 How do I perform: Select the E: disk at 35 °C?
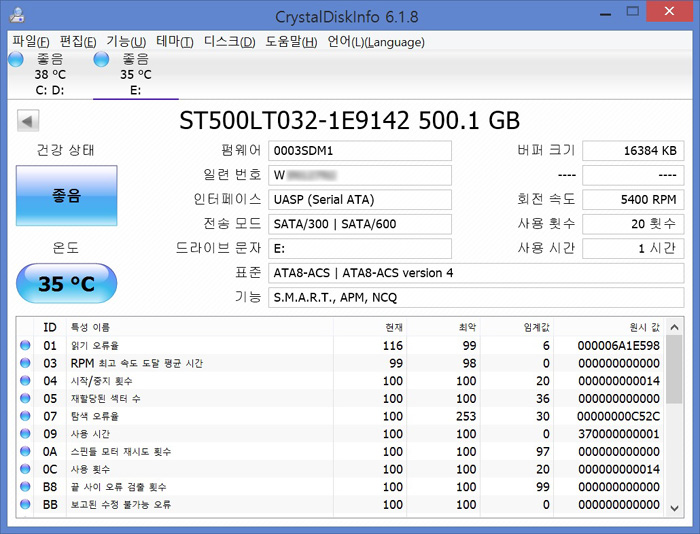[136, 74]
